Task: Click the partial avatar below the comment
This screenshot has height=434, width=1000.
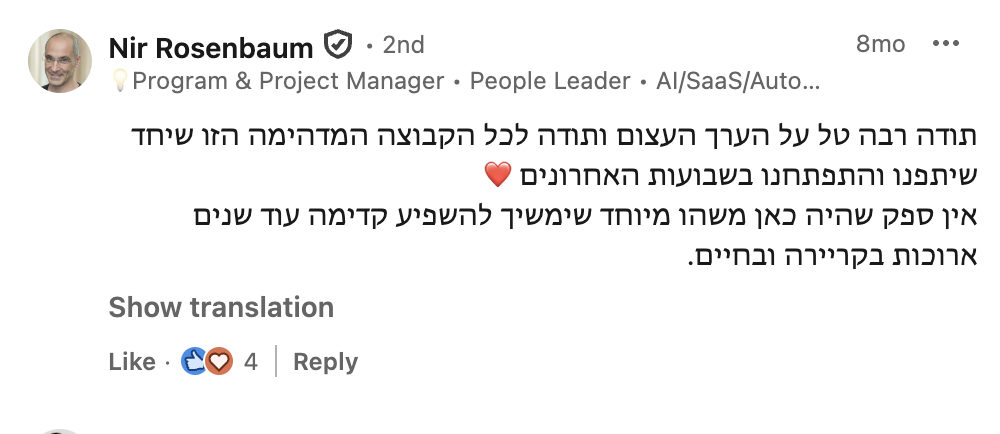Action: pos(61,430)
